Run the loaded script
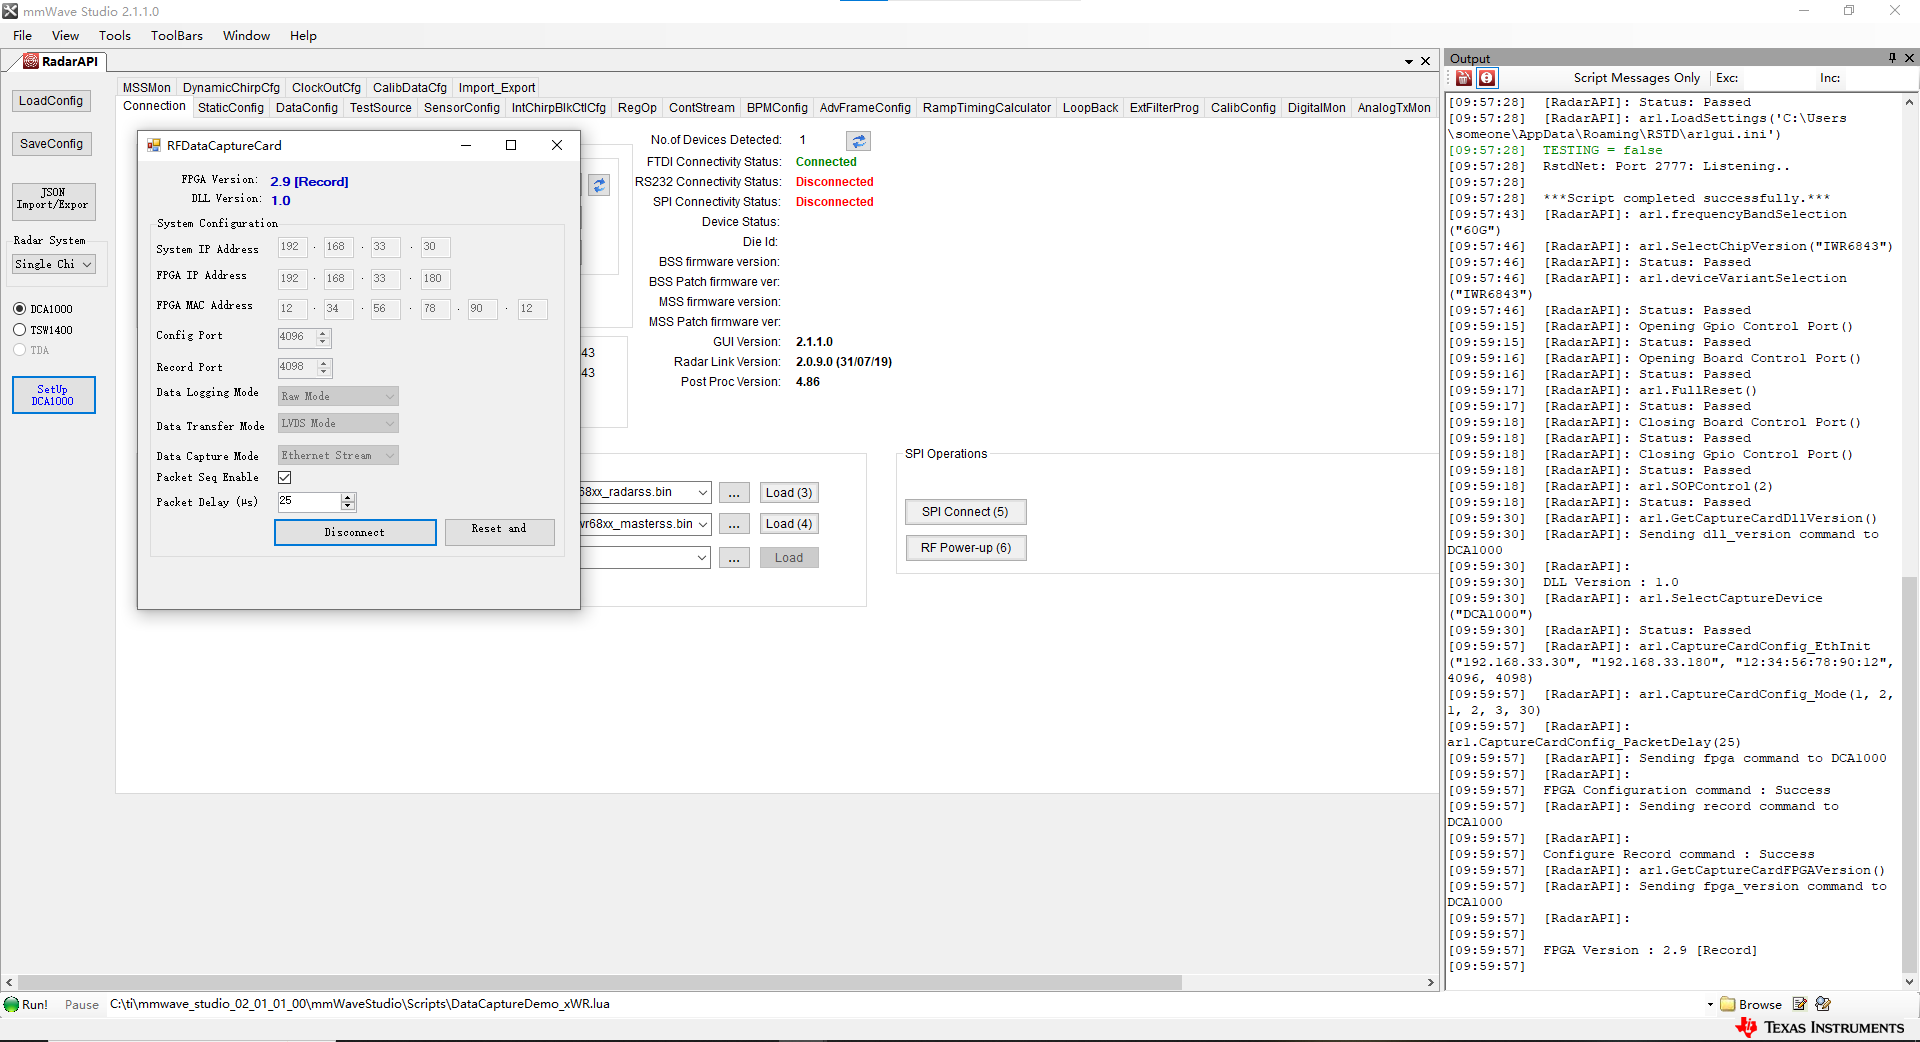 (x=26, y=1004)
